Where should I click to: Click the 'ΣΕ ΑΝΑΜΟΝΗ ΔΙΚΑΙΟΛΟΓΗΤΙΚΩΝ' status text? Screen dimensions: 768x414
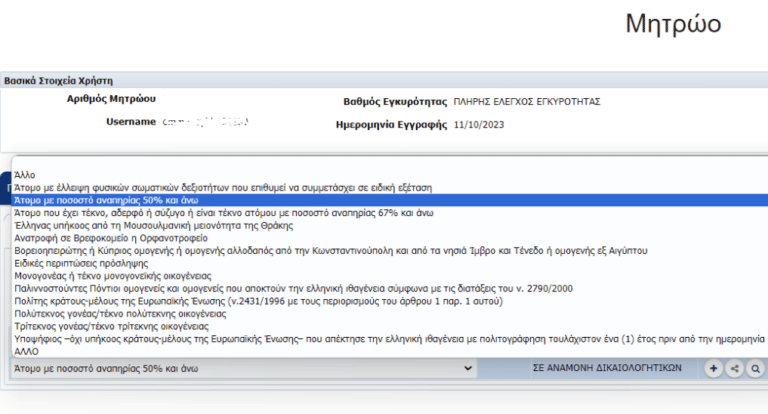(x=607, y=367)
